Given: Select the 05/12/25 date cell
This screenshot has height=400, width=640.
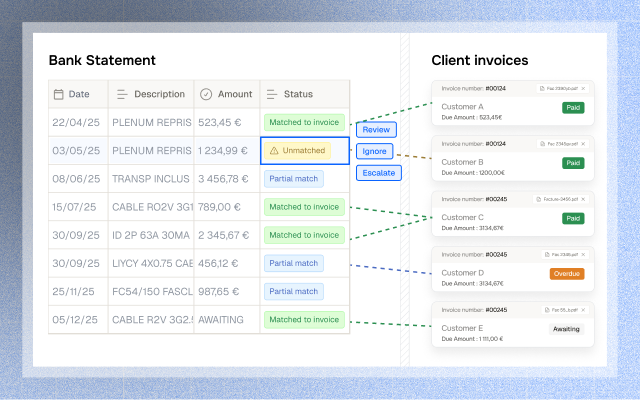Looking at the screenshot, I should [78, 320].
